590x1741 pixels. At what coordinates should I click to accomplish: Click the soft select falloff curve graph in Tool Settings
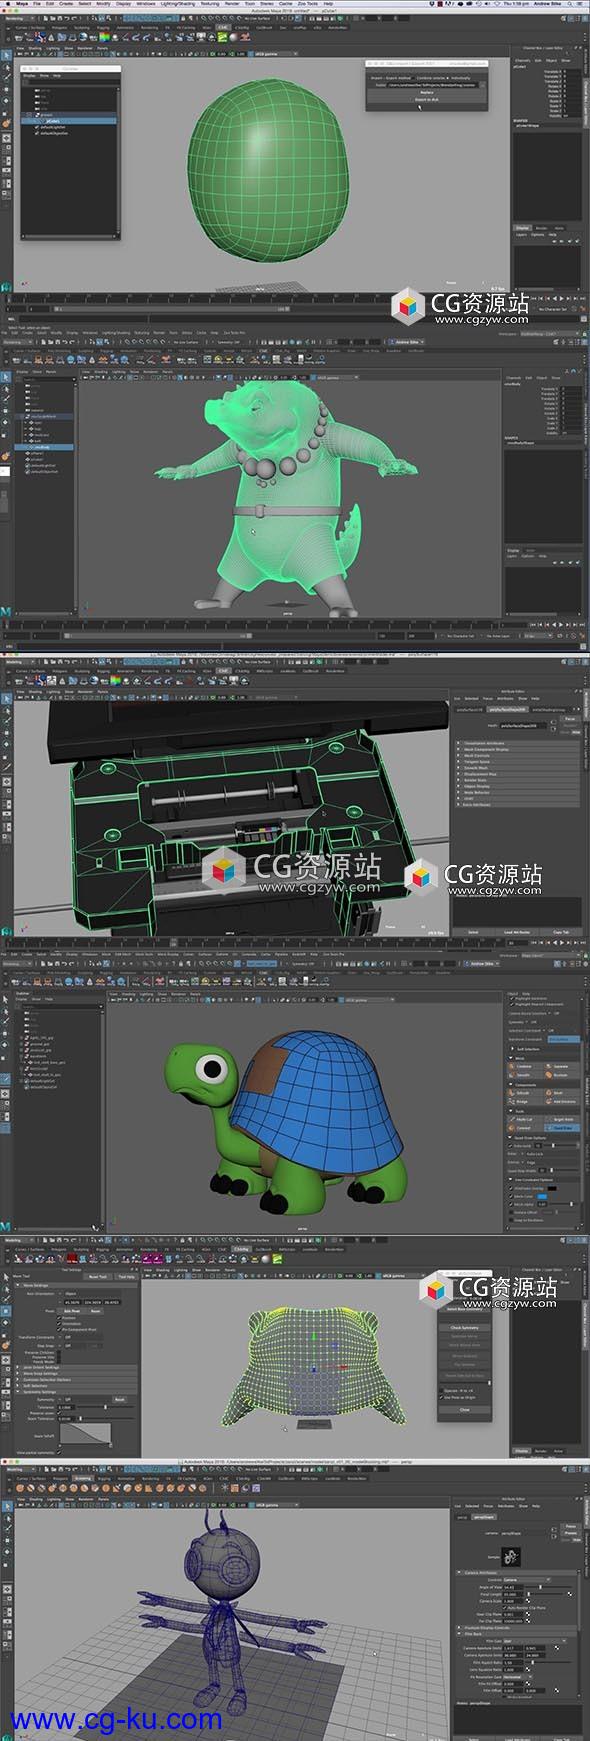85,1433
